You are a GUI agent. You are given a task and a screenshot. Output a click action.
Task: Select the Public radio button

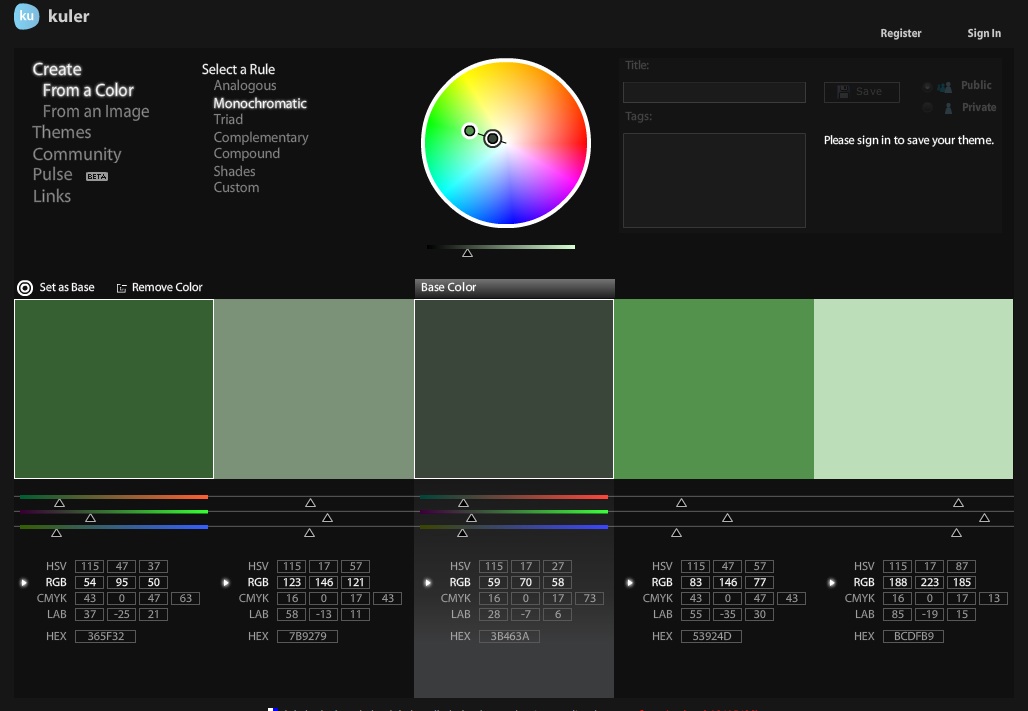pyautogui.click(x=927, y=85)
